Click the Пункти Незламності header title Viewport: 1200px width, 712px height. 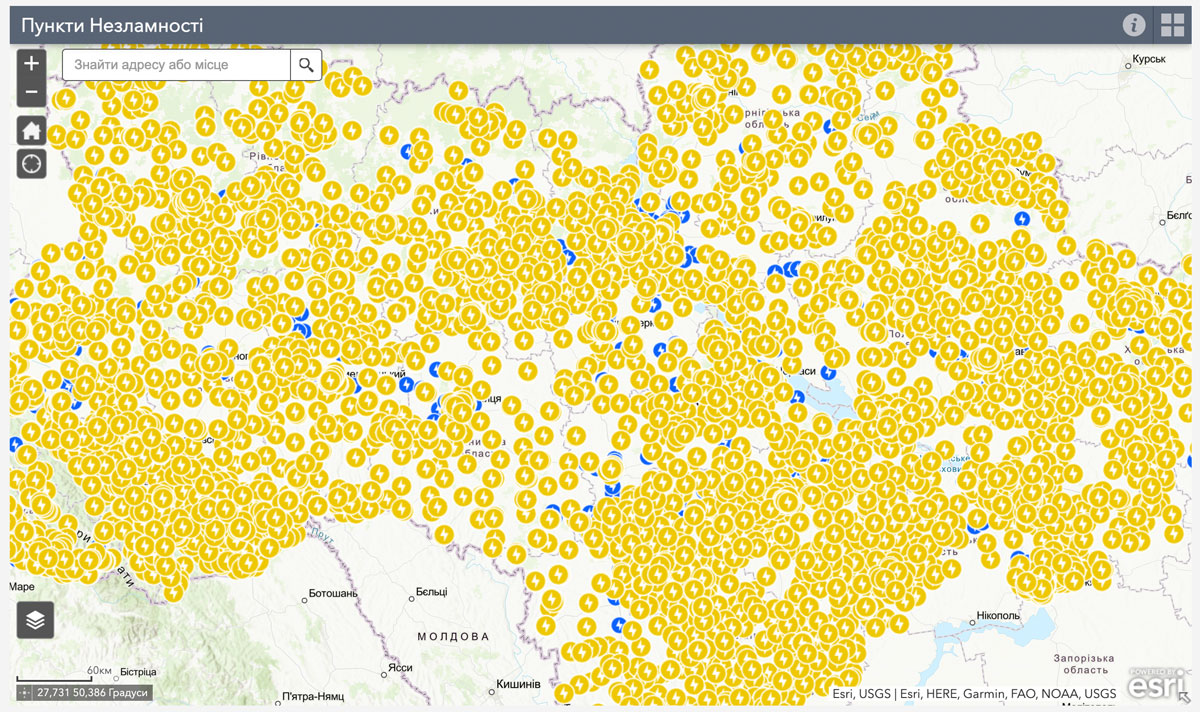click(110, 23)
